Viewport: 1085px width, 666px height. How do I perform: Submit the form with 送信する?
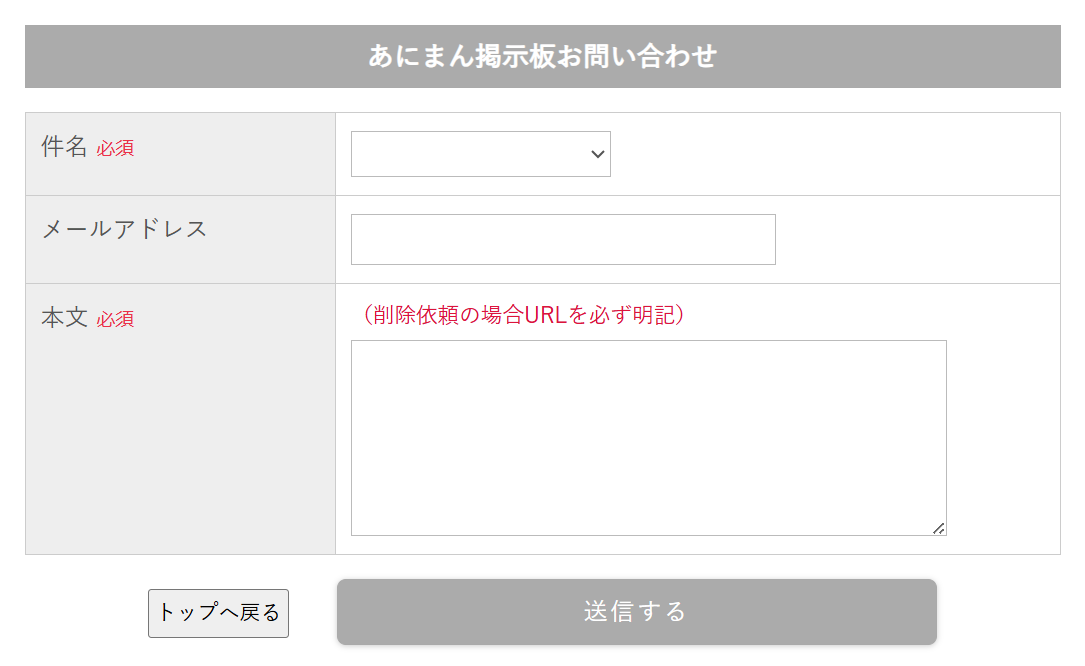pos(636,611)
